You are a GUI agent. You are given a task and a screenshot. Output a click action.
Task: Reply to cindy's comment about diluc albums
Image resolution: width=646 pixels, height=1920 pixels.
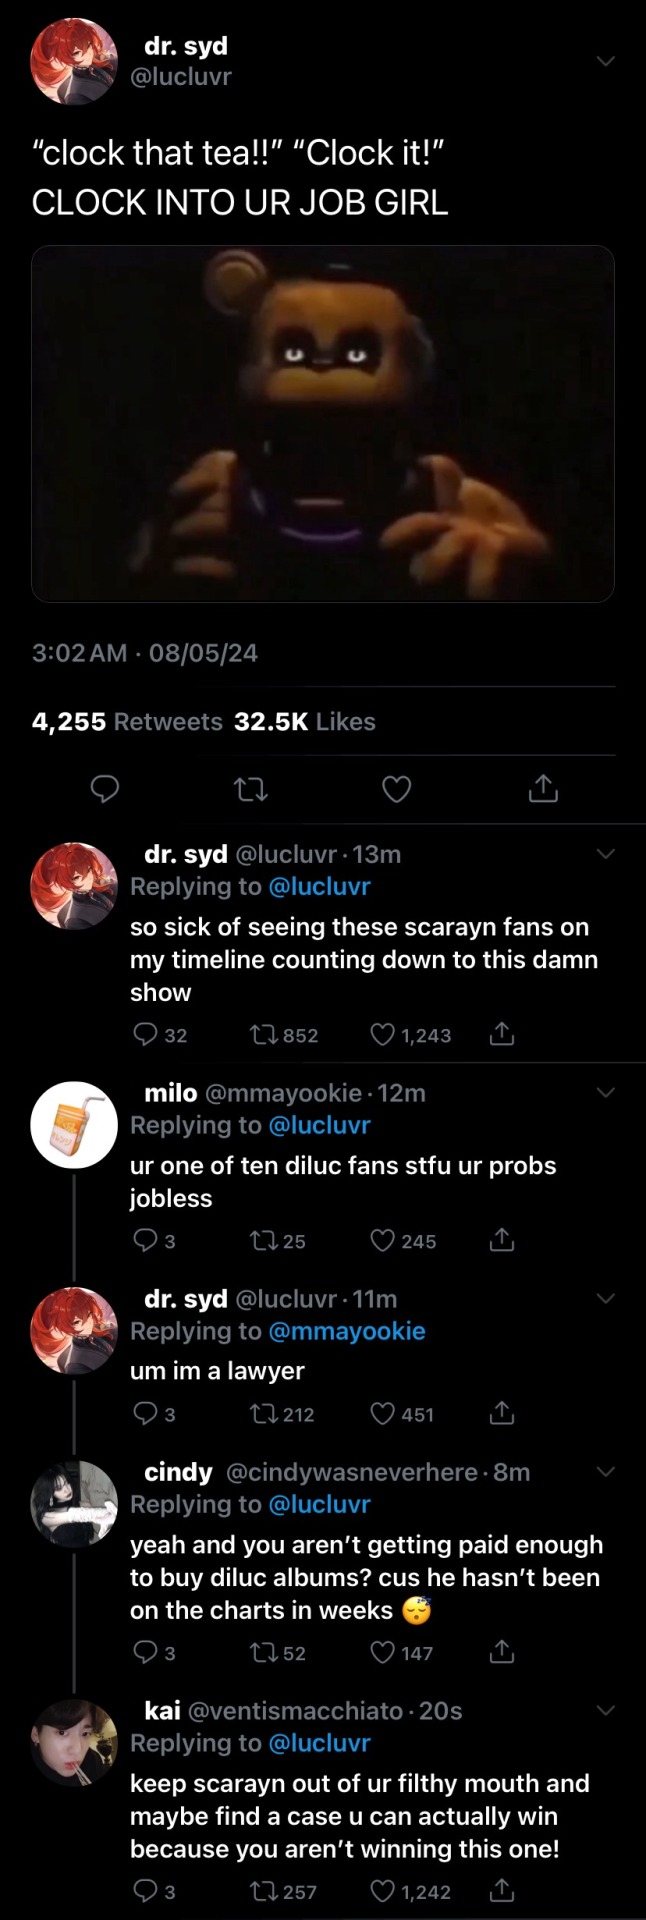(x=145, y=1653)
